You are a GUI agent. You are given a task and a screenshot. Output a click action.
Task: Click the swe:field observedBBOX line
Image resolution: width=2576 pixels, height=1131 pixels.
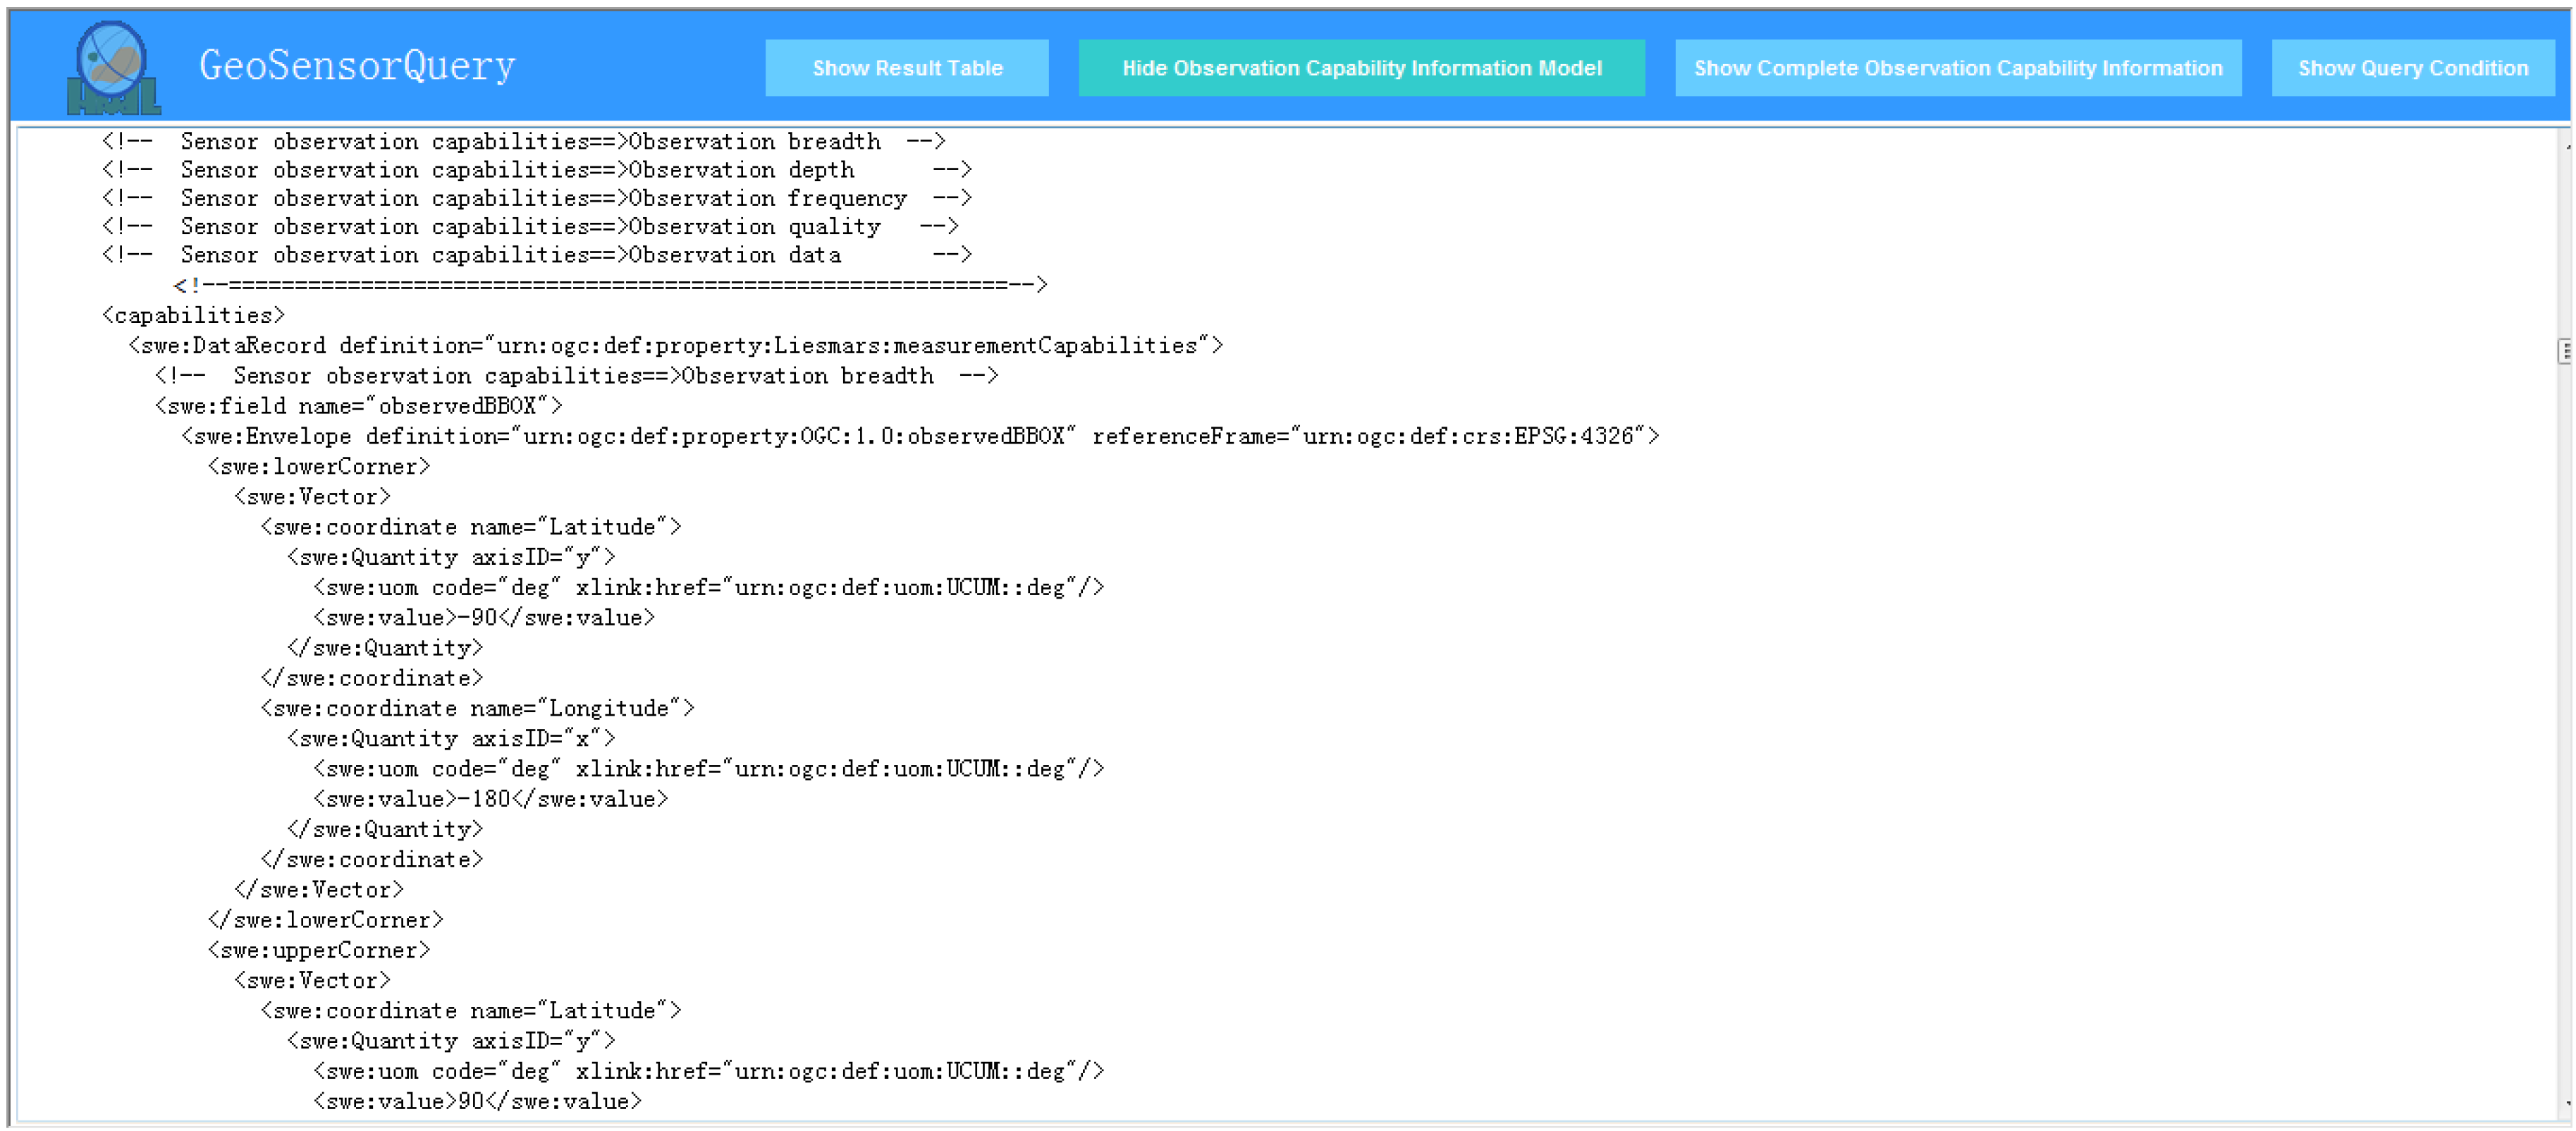click(358, 406)
